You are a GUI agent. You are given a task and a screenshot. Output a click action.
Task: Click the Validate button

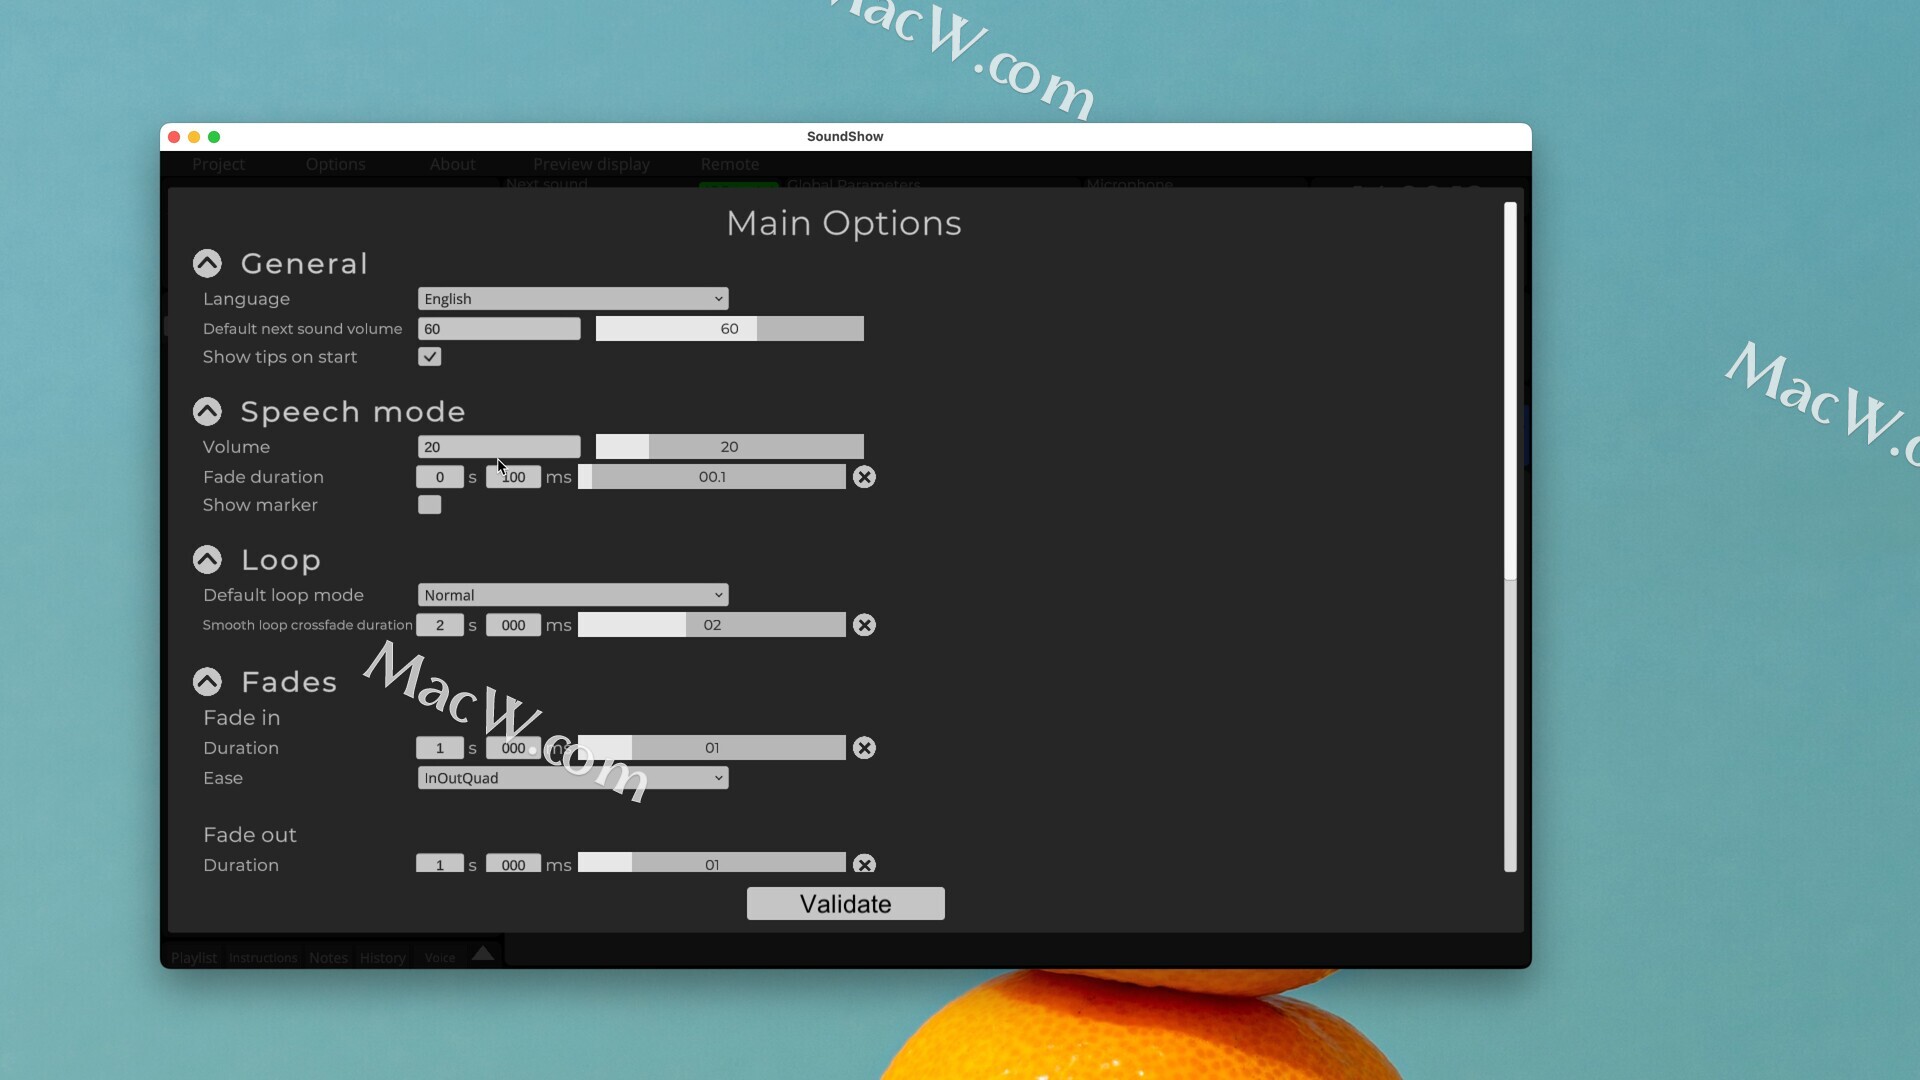click(845, 904)
